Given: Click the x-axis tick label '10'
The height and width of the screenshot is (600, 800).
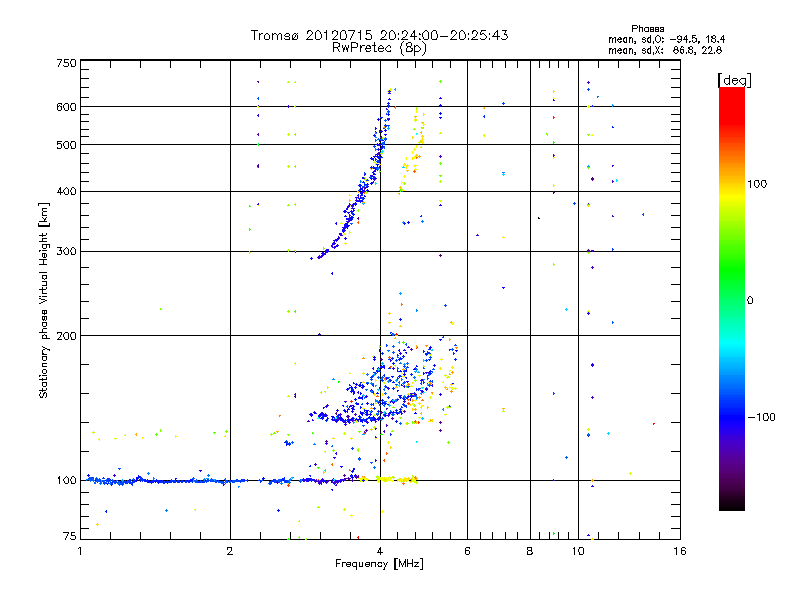Looking at the screenshot, I should (578, 551).
